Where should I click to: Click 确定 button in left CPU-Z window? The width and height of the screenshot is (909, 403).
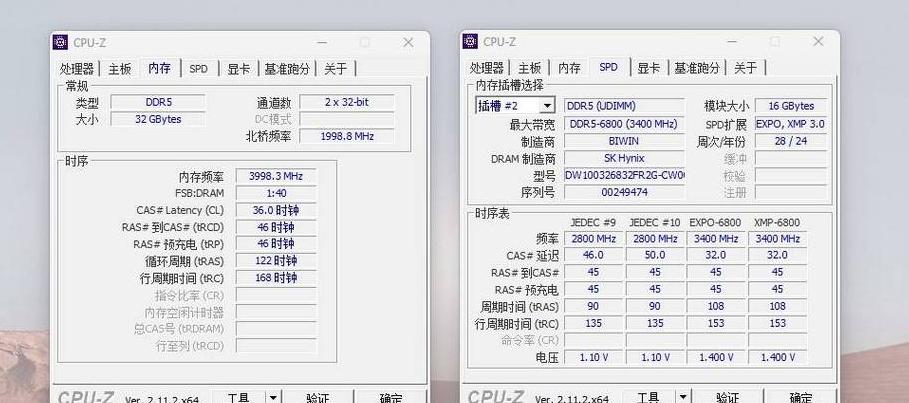click(391, 398)
